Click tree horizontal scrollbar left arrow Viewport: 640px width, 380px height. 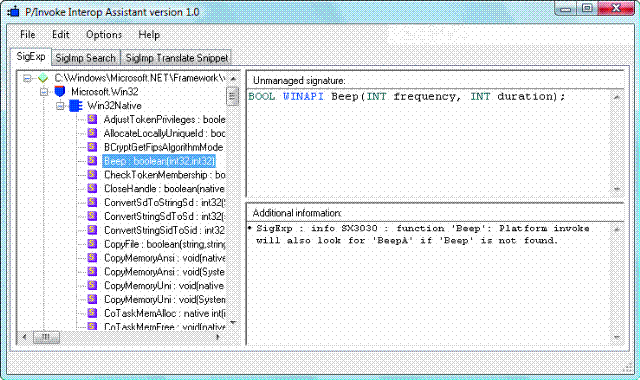(x=24, y=337)
